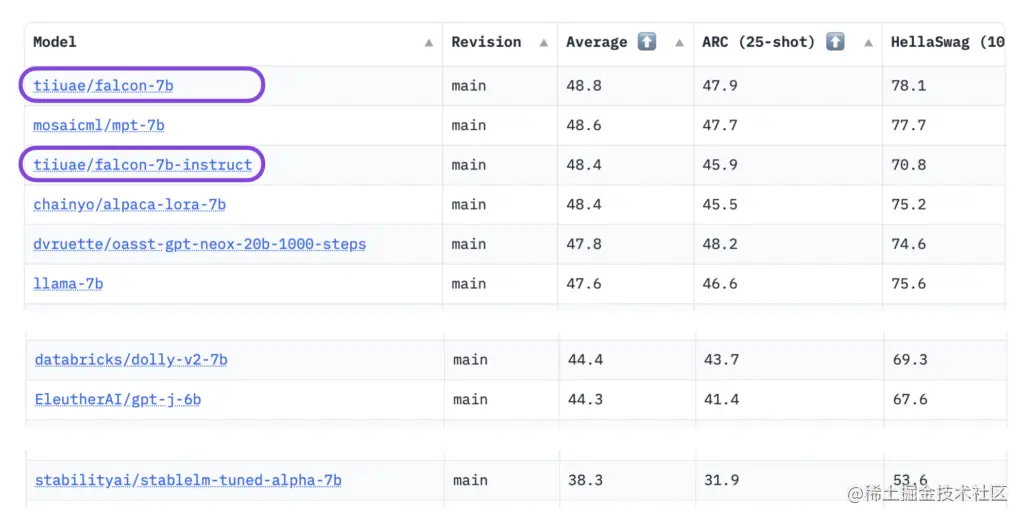Select the 77.7 HellaSwag cell for mpt-7b
The image size is (1024, 520).
(944, 125)
